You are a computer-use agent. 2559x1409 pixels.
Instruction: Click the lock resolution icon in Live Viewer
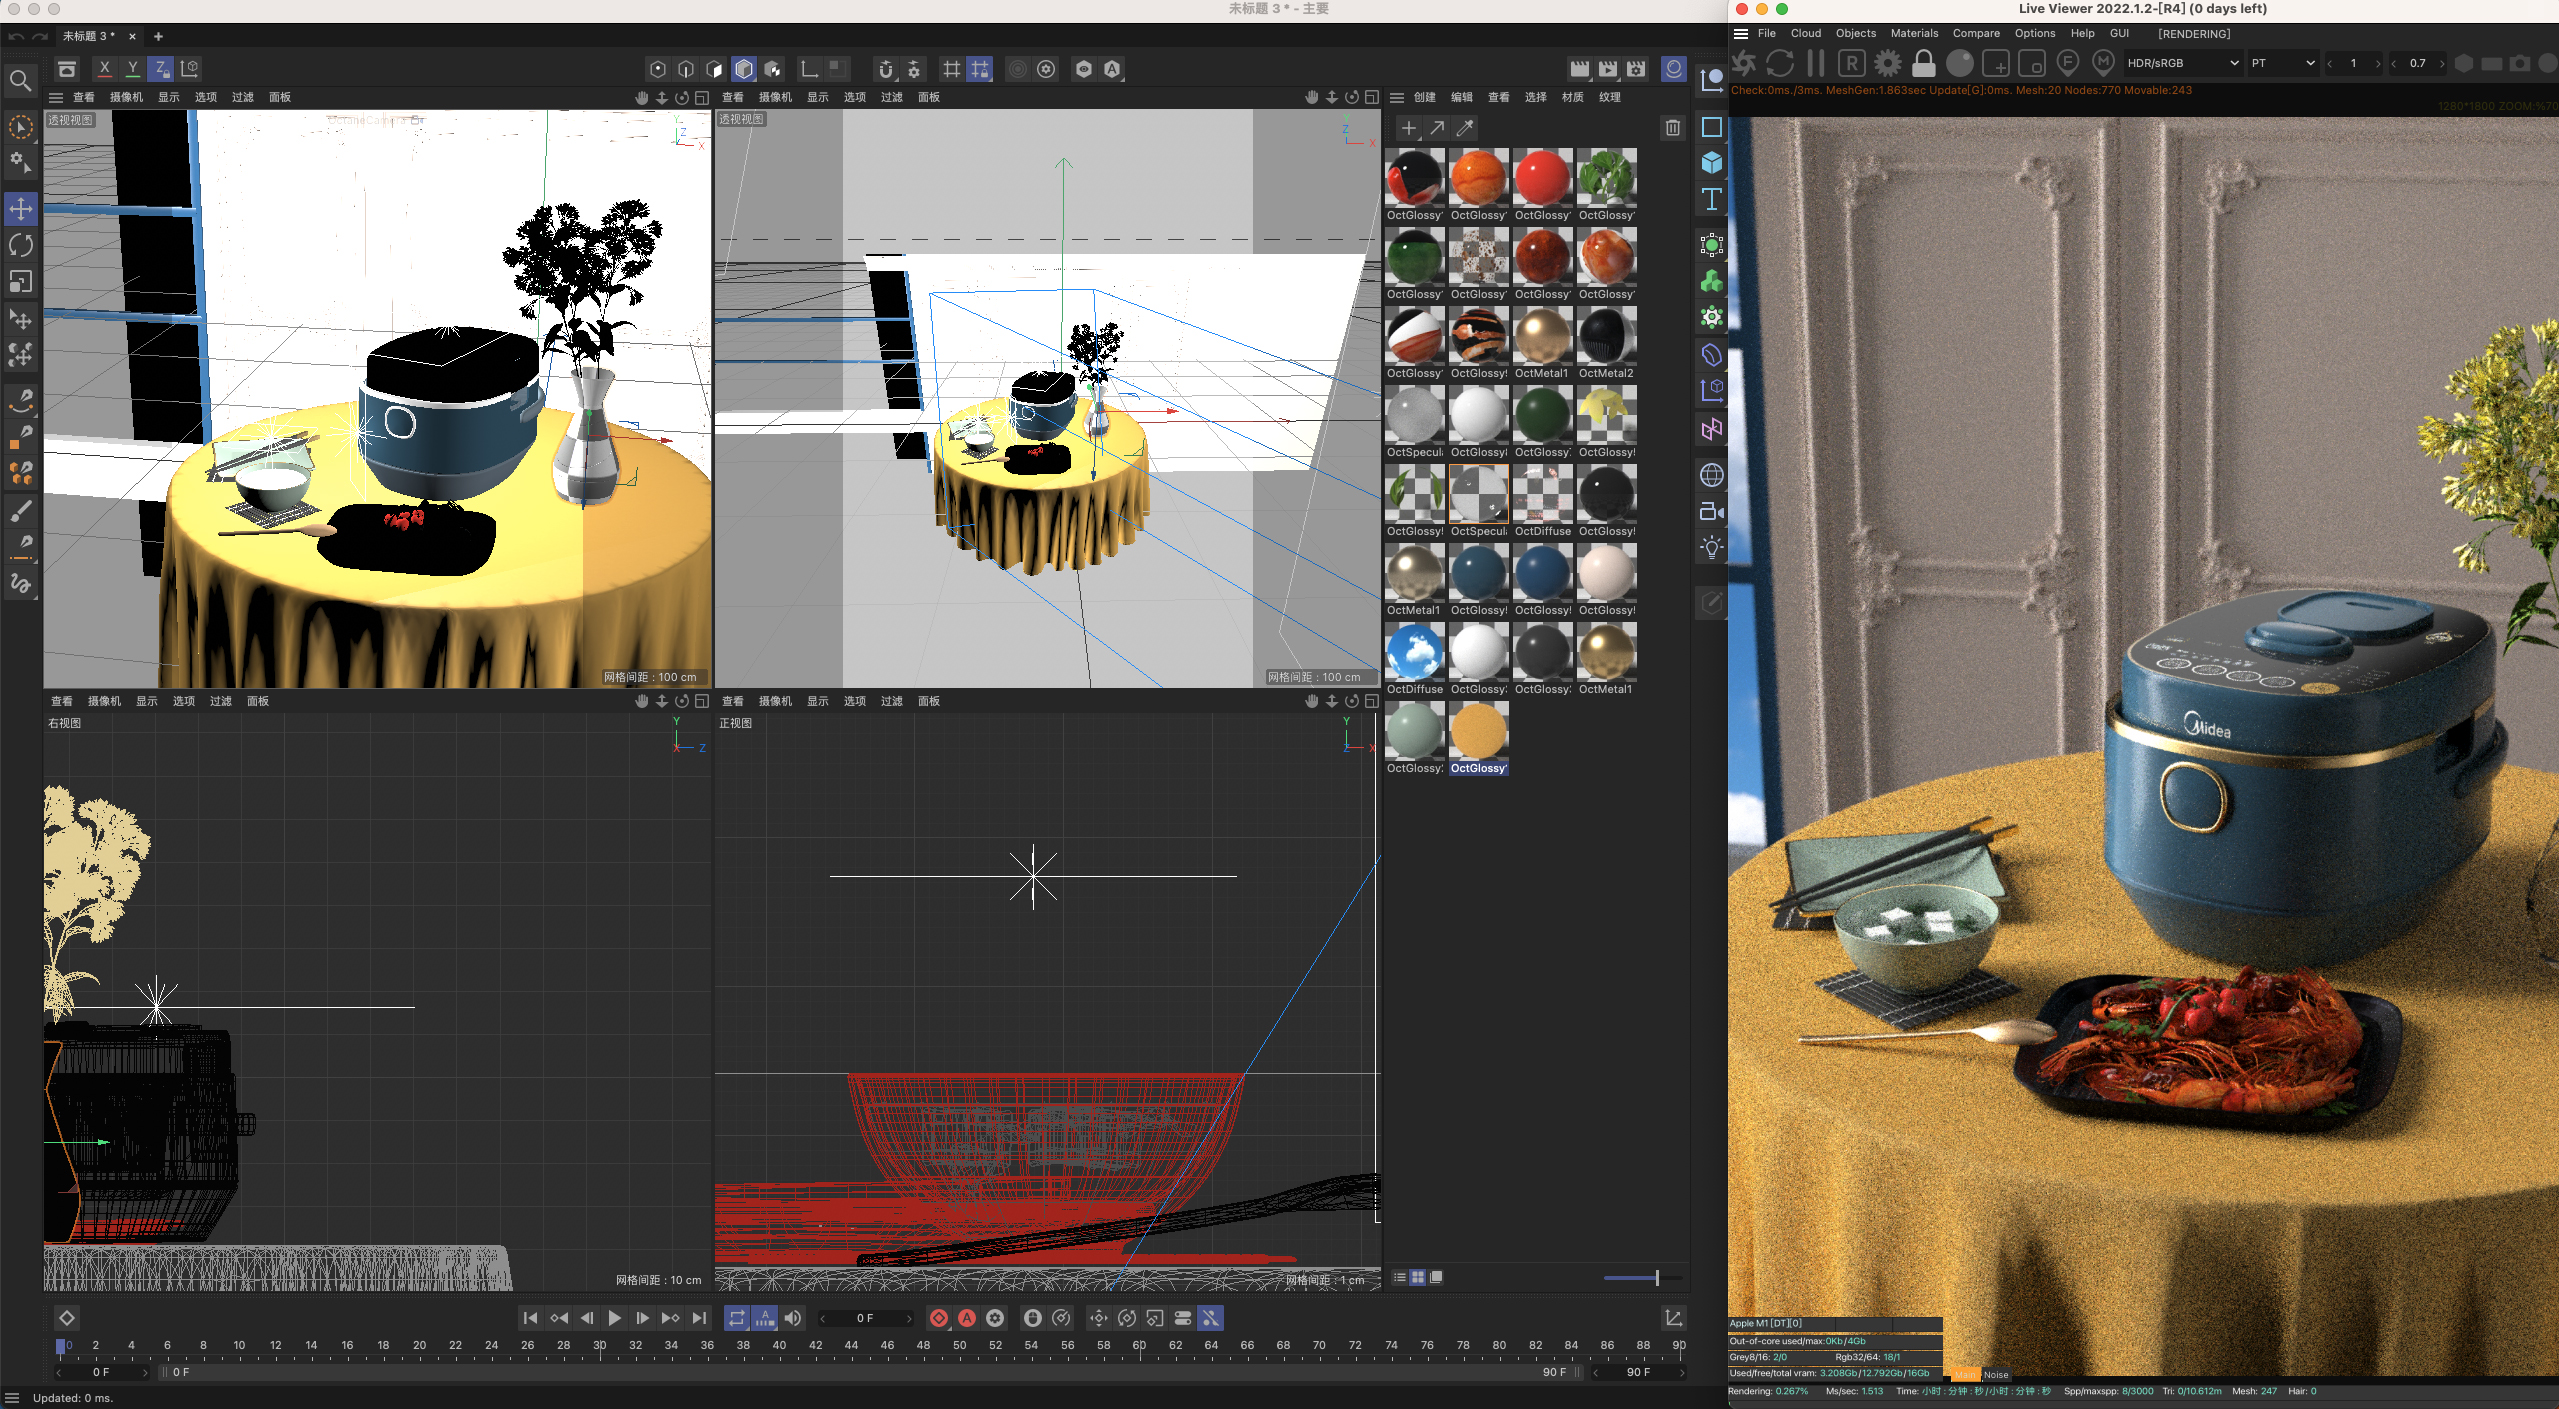pos(1923,63)
